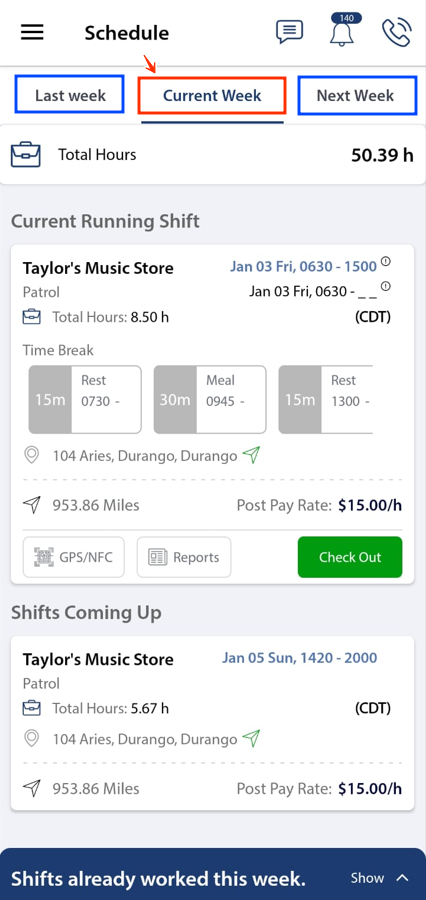Open the notifications bell showing 140
Viewport: 426px width, 900px height.
click(x=343, y=30)
